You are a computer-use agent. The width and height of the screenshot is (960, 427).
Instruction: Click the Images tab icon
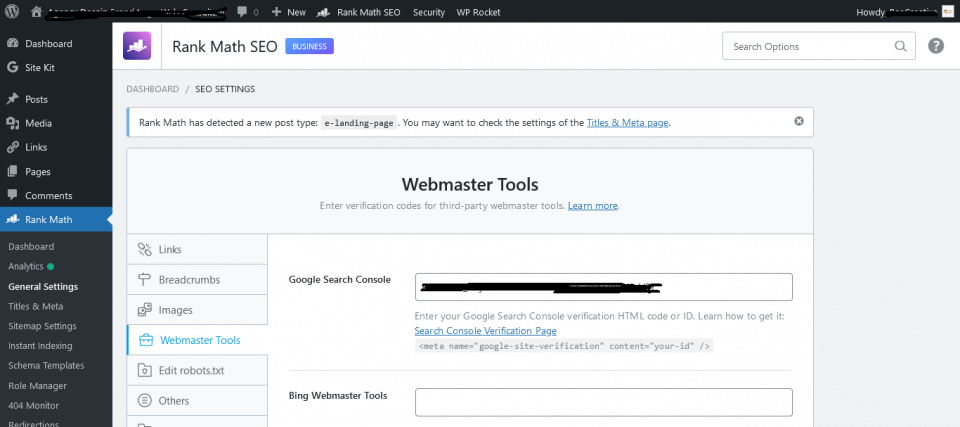[x=144, y=310]
